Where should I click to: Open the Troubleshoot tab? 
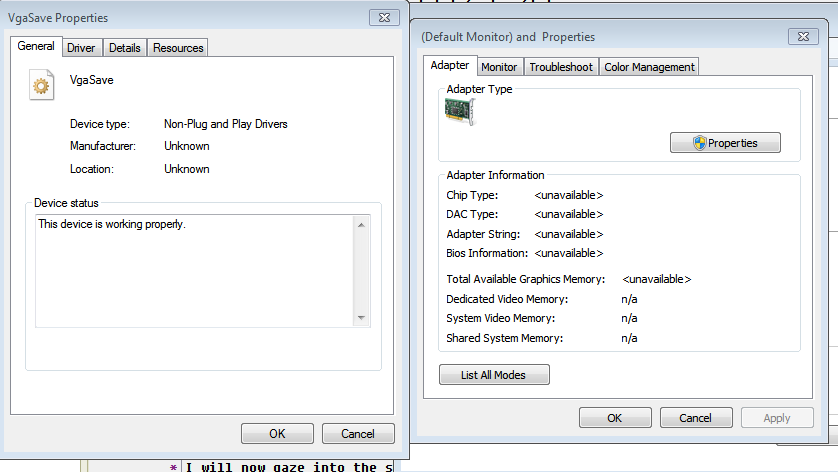(x=561, y=67)
